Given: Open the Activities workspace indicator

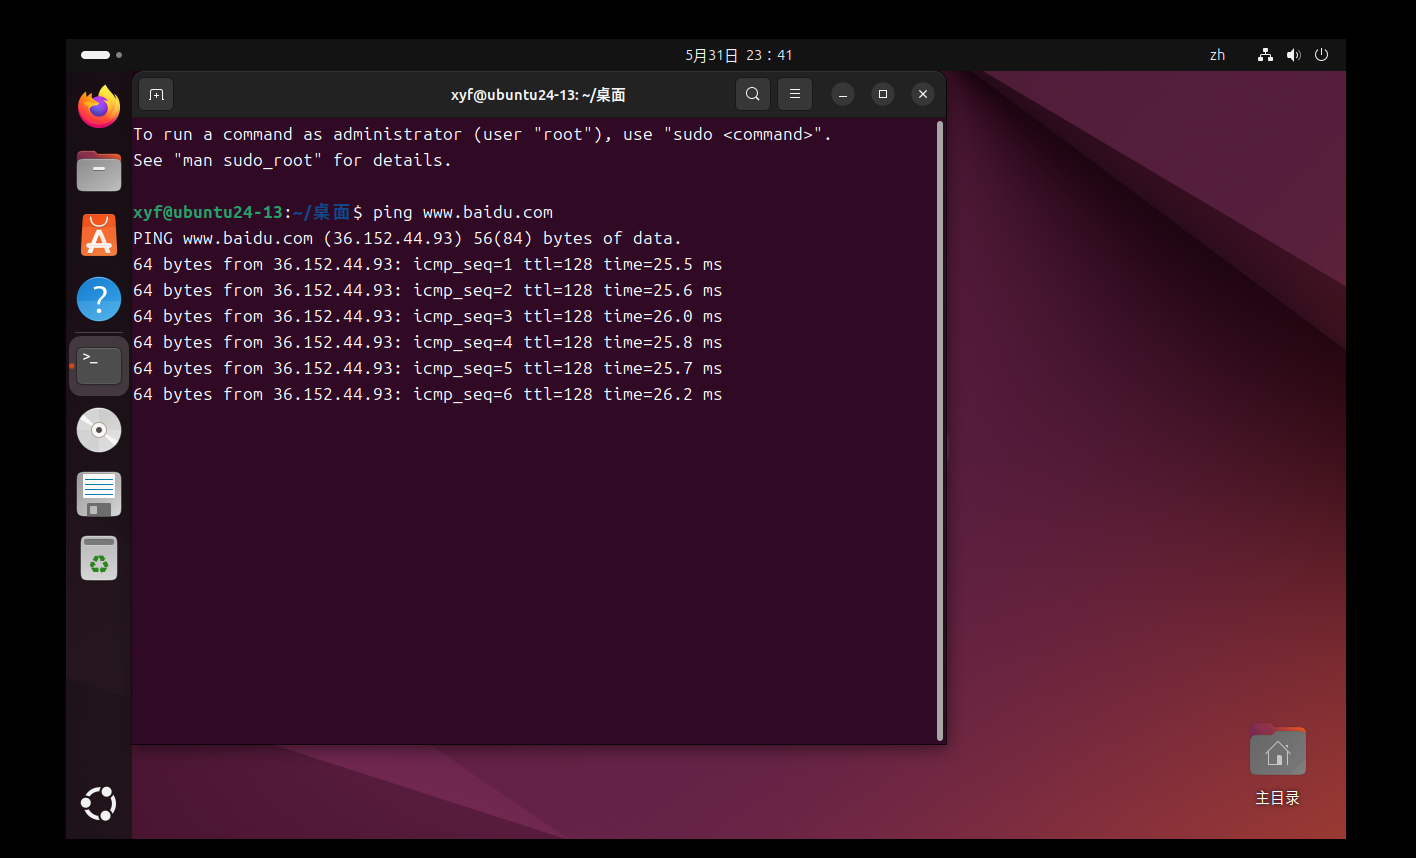Looking at the screenshot, I should tap(101, 55).
